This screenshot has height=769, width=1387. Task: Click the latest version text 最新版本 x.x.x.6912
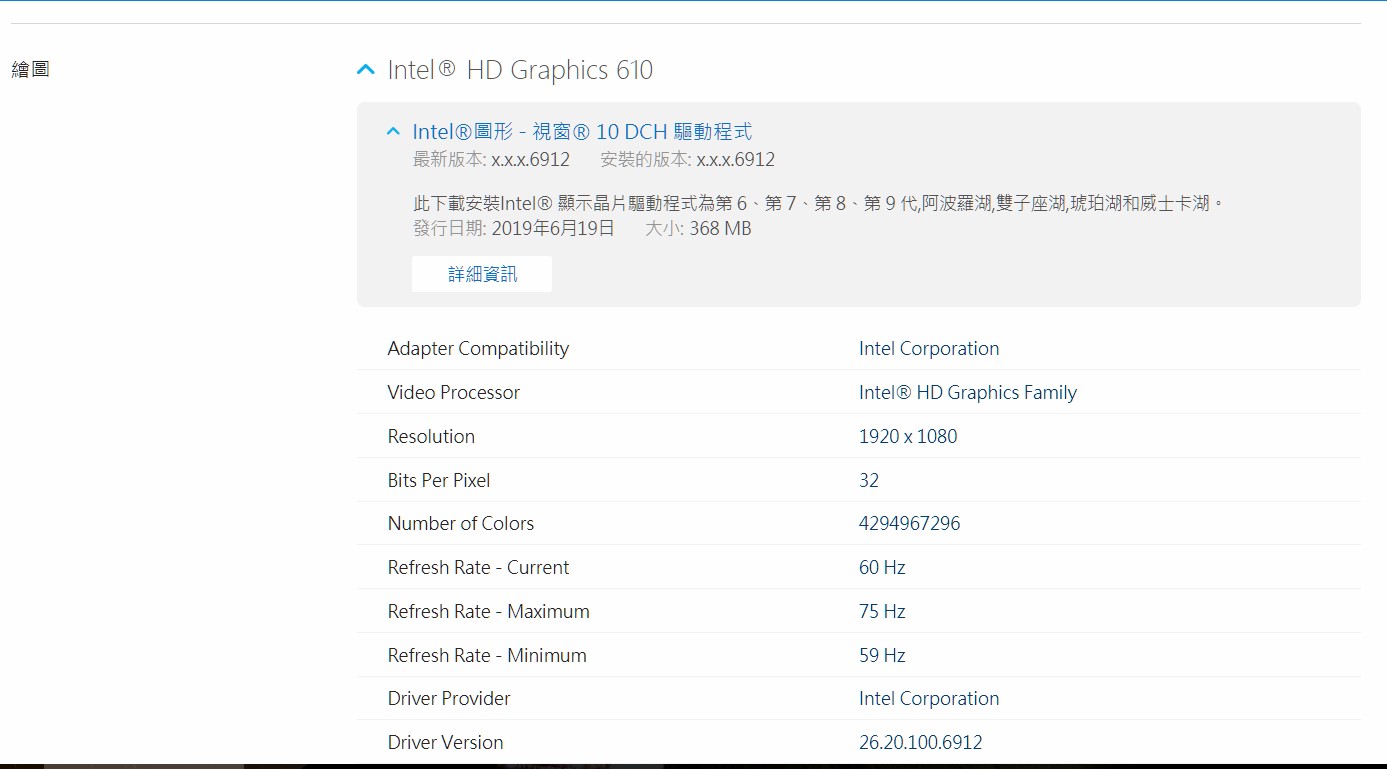click(x=491, y=160)
